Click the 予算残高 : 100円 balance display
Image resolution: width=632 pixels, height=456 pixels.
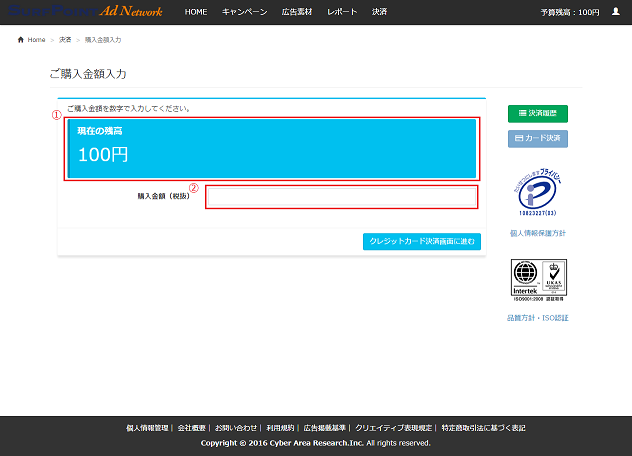(570, 12)
